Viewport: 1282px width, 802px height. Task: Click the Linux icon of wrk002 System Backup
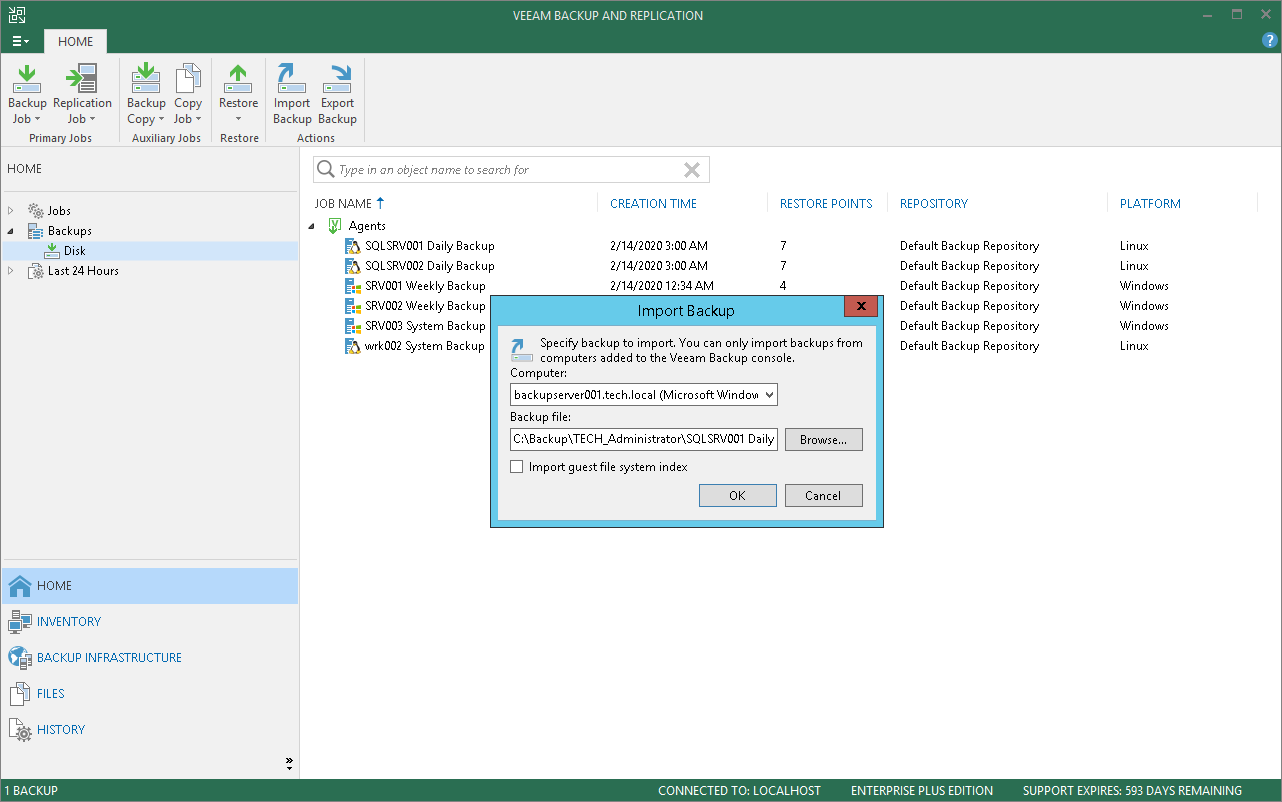tap(352, 346)
